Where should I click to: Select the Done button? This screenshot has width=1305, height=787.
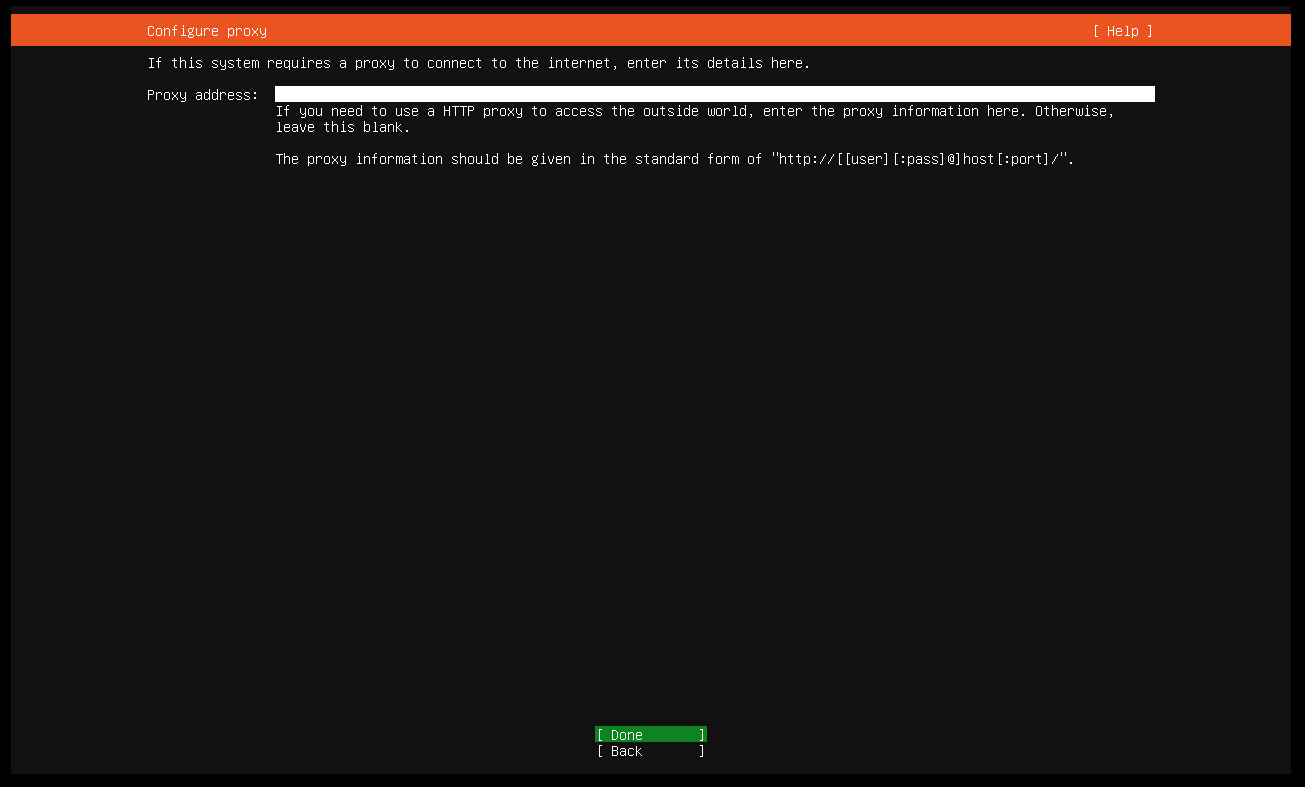click(651, 735)
